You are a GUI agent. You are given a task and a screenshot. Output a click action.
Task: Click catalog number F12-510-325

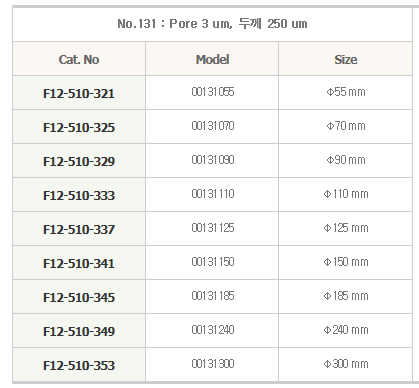coord(79,127)
